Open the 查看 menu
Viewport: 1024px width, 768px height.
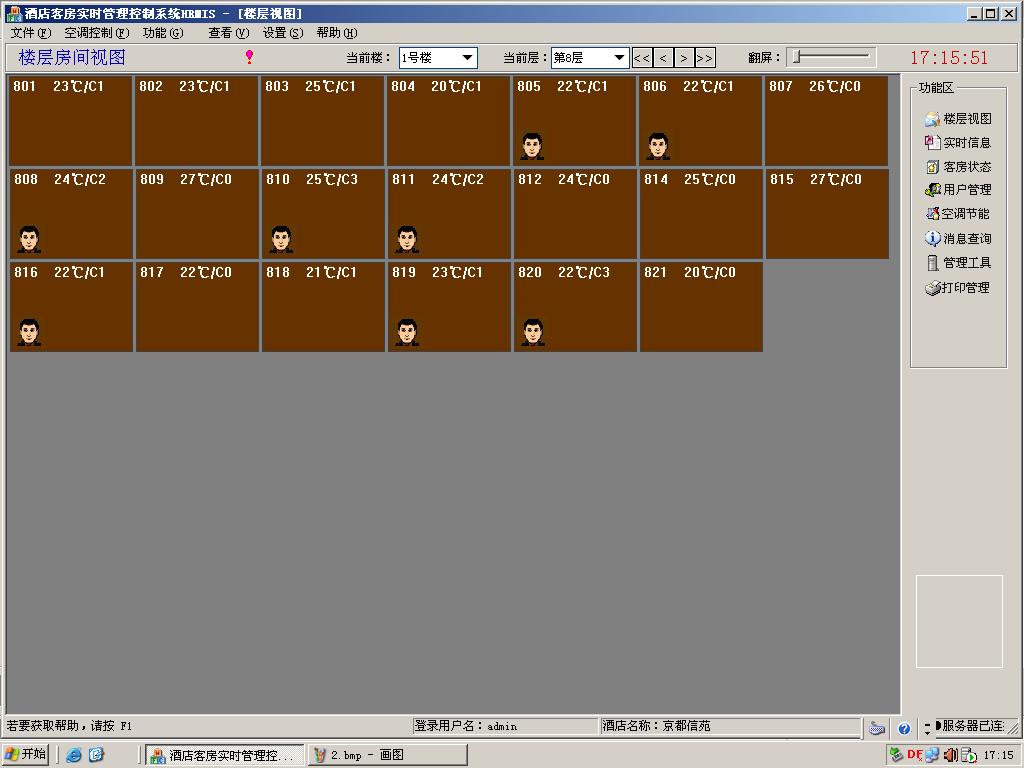[x=228, y=33]
